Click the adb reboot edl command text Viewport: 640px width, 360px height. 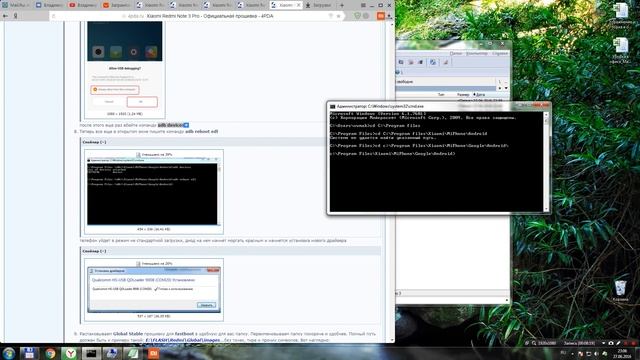(x=202, y=131)
